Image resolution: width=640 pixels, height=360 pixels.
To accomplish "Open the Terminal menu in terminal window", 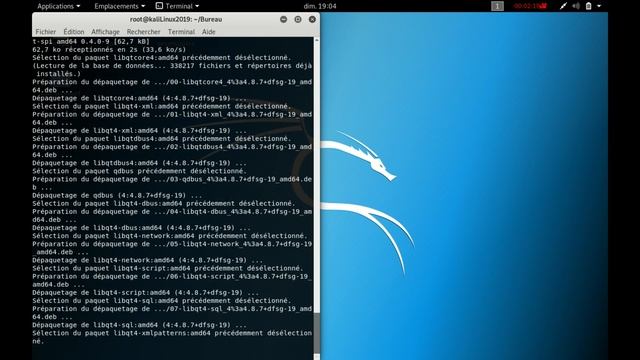I will 181,31.
